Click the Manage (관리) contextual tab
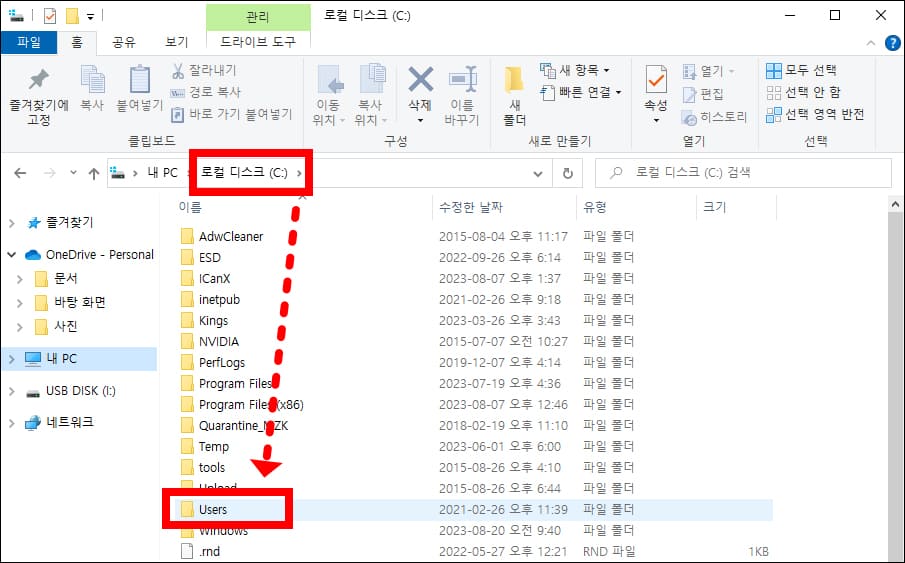This screenshot has width=905, height=563. (258, 17)
